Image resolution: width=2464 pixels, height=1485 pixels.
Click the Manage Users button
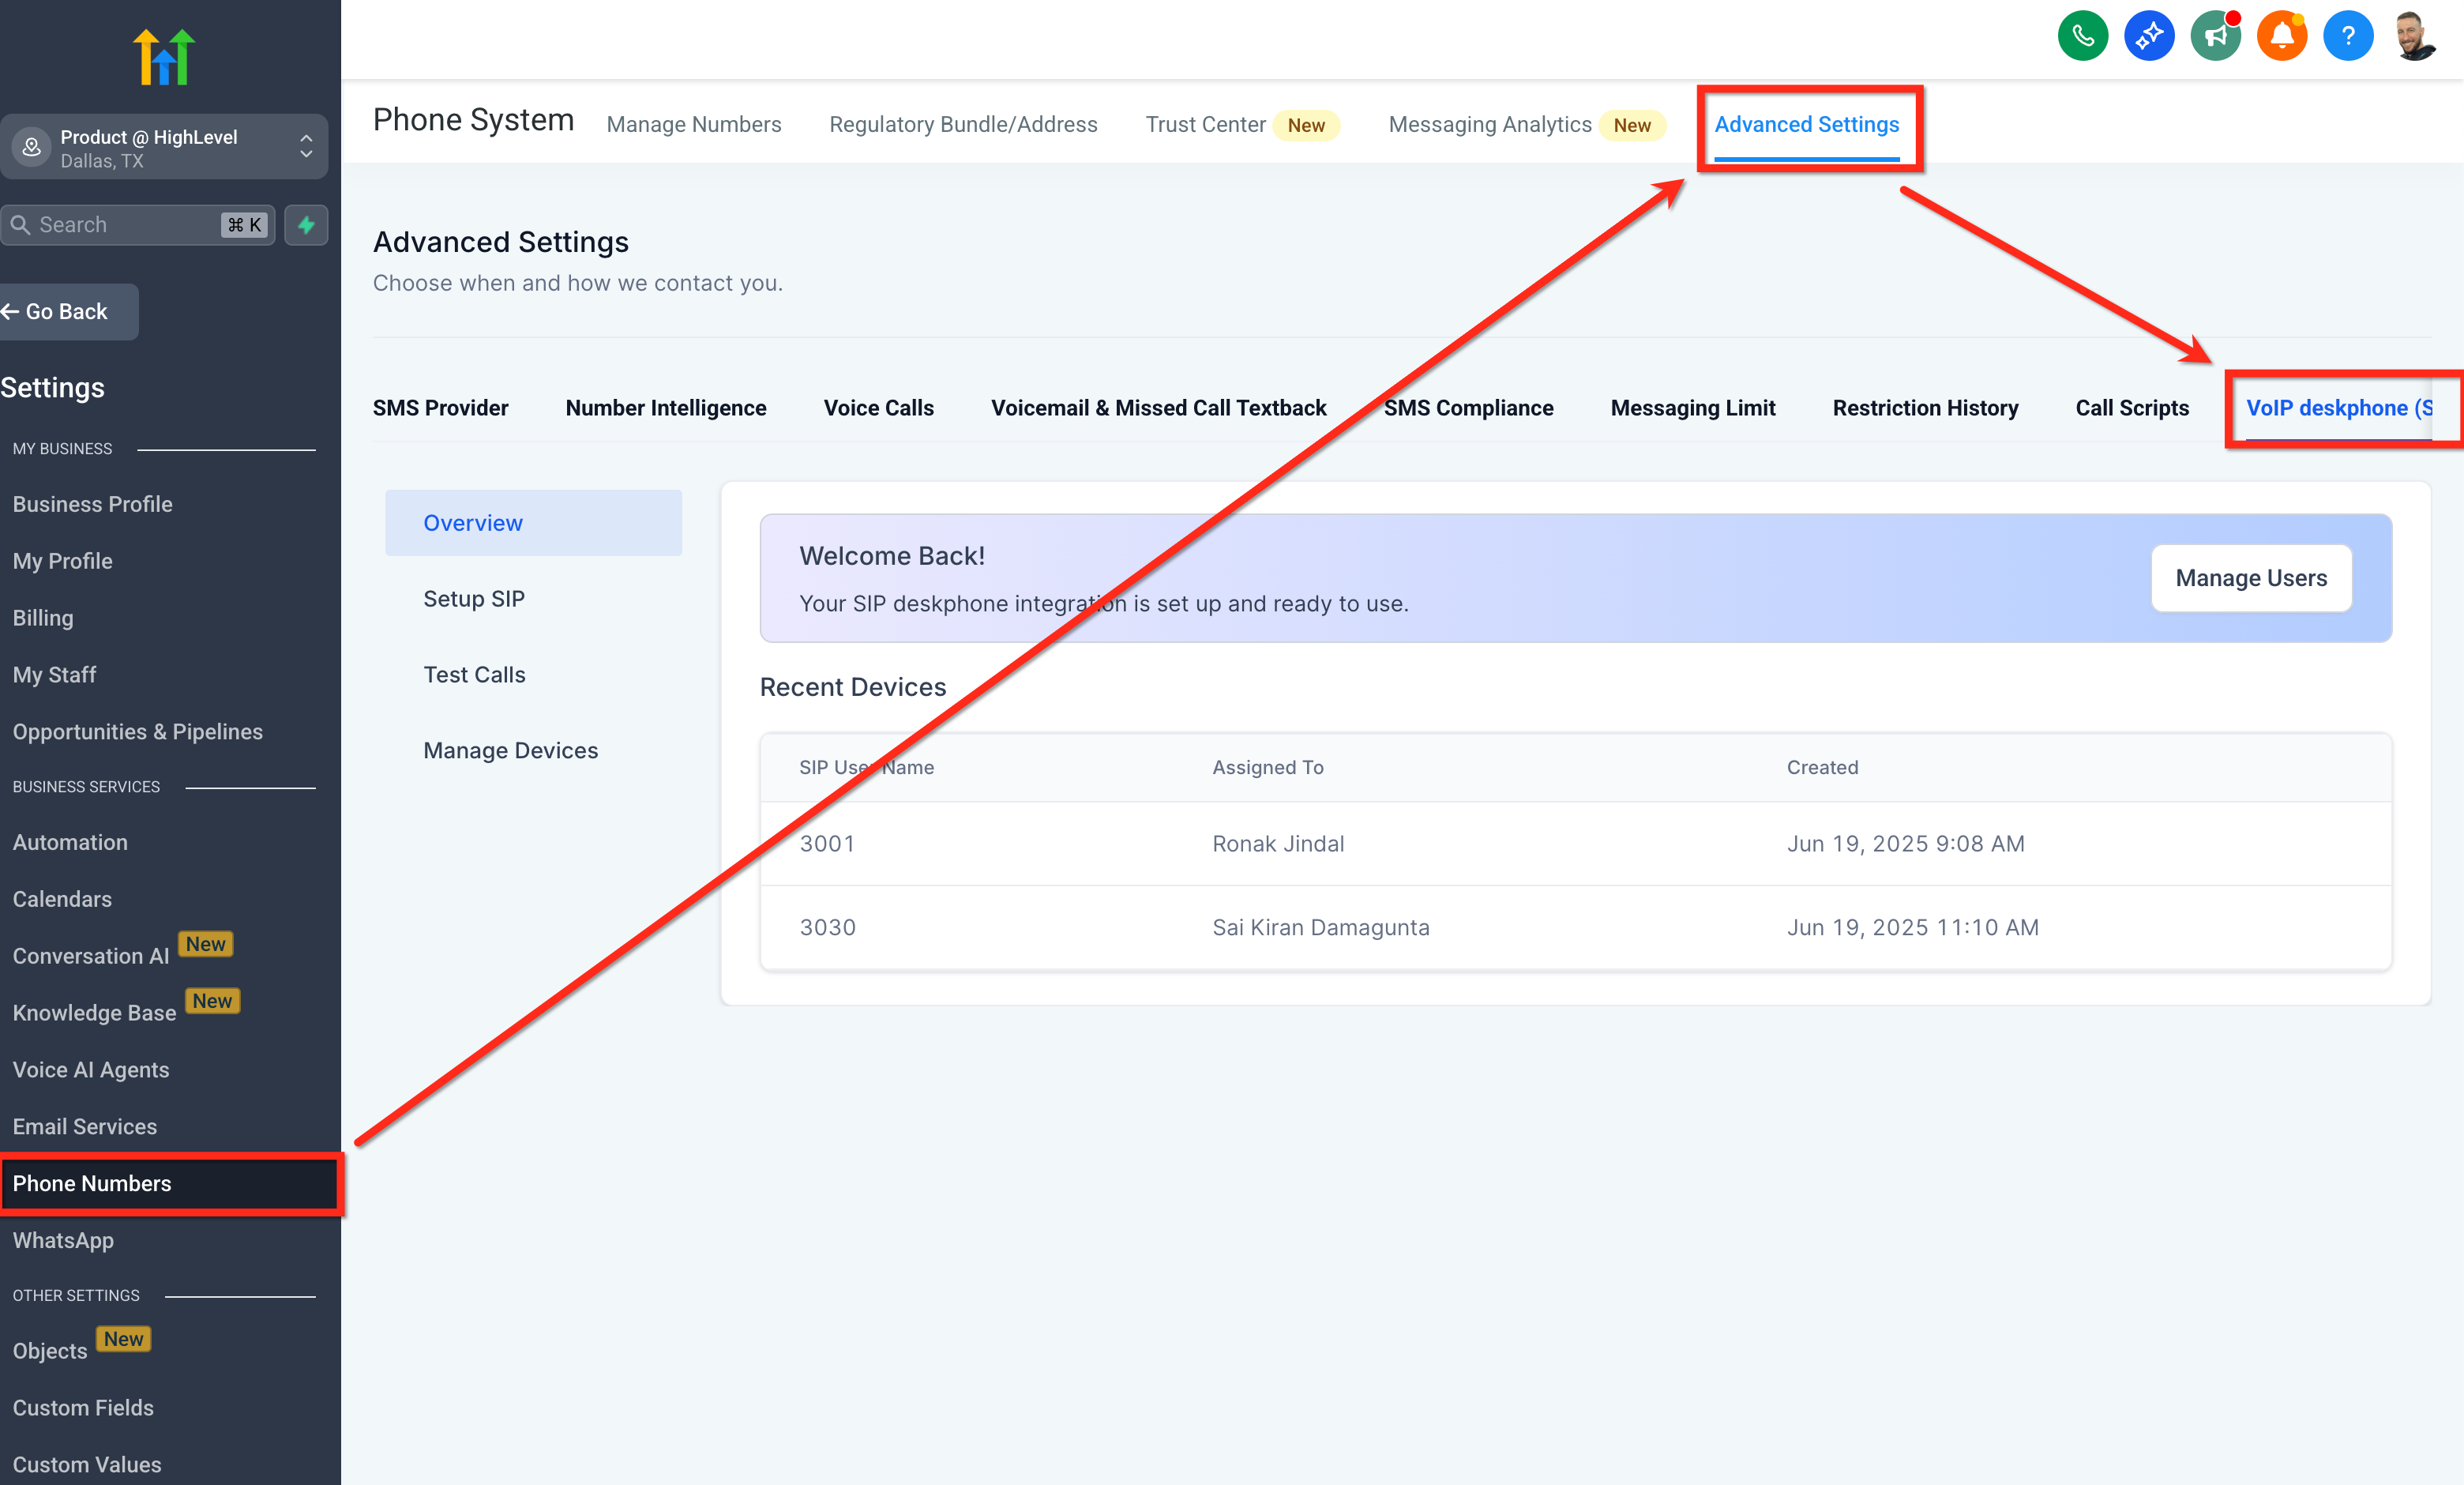pyautogui.click(x=2250, y=578)
